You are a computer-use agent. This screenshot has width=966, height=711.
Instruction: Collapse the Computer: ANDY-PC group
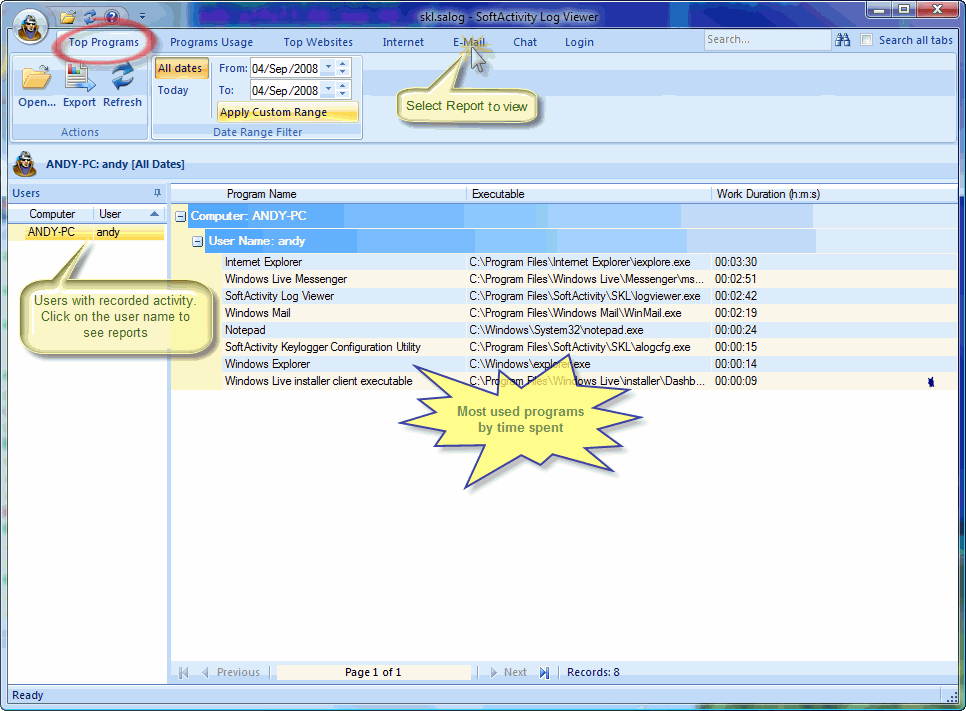click(x=181, y=216)
